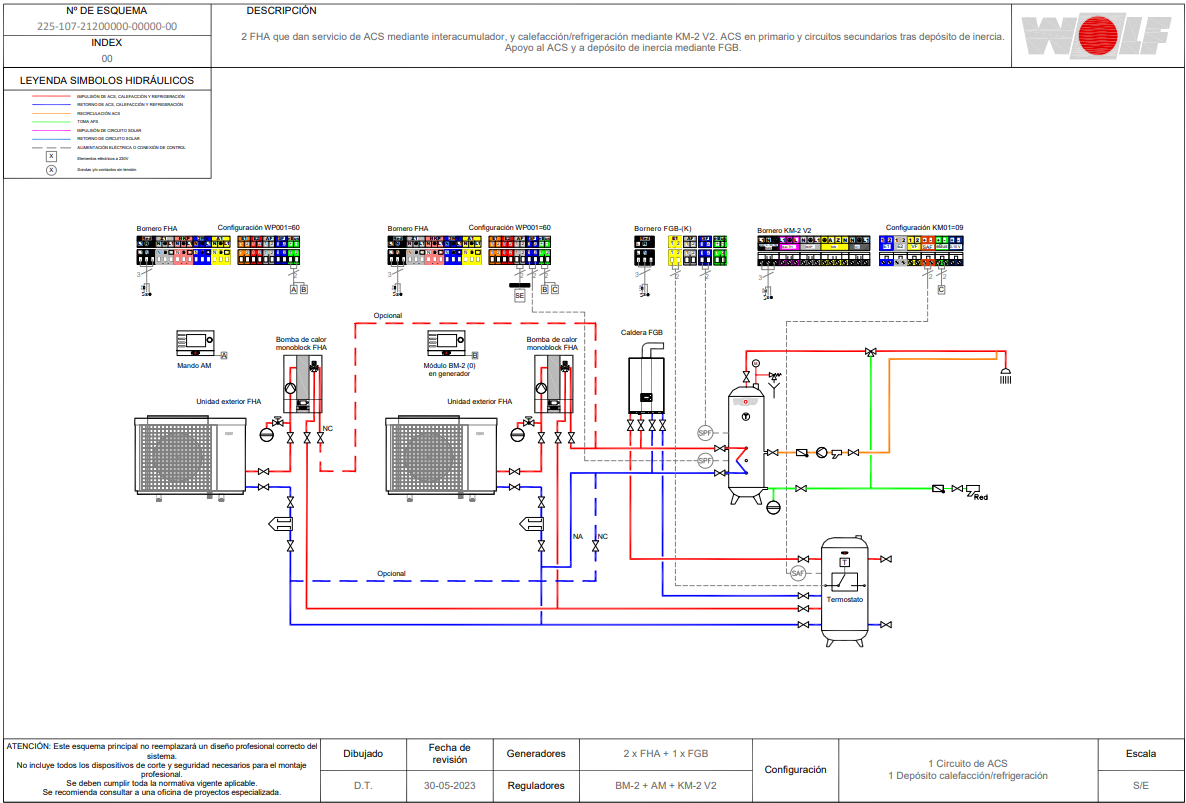Select the boxed X legend symbol
The height and width of the screenshot is (803, 1186).
tap(51, 157)
